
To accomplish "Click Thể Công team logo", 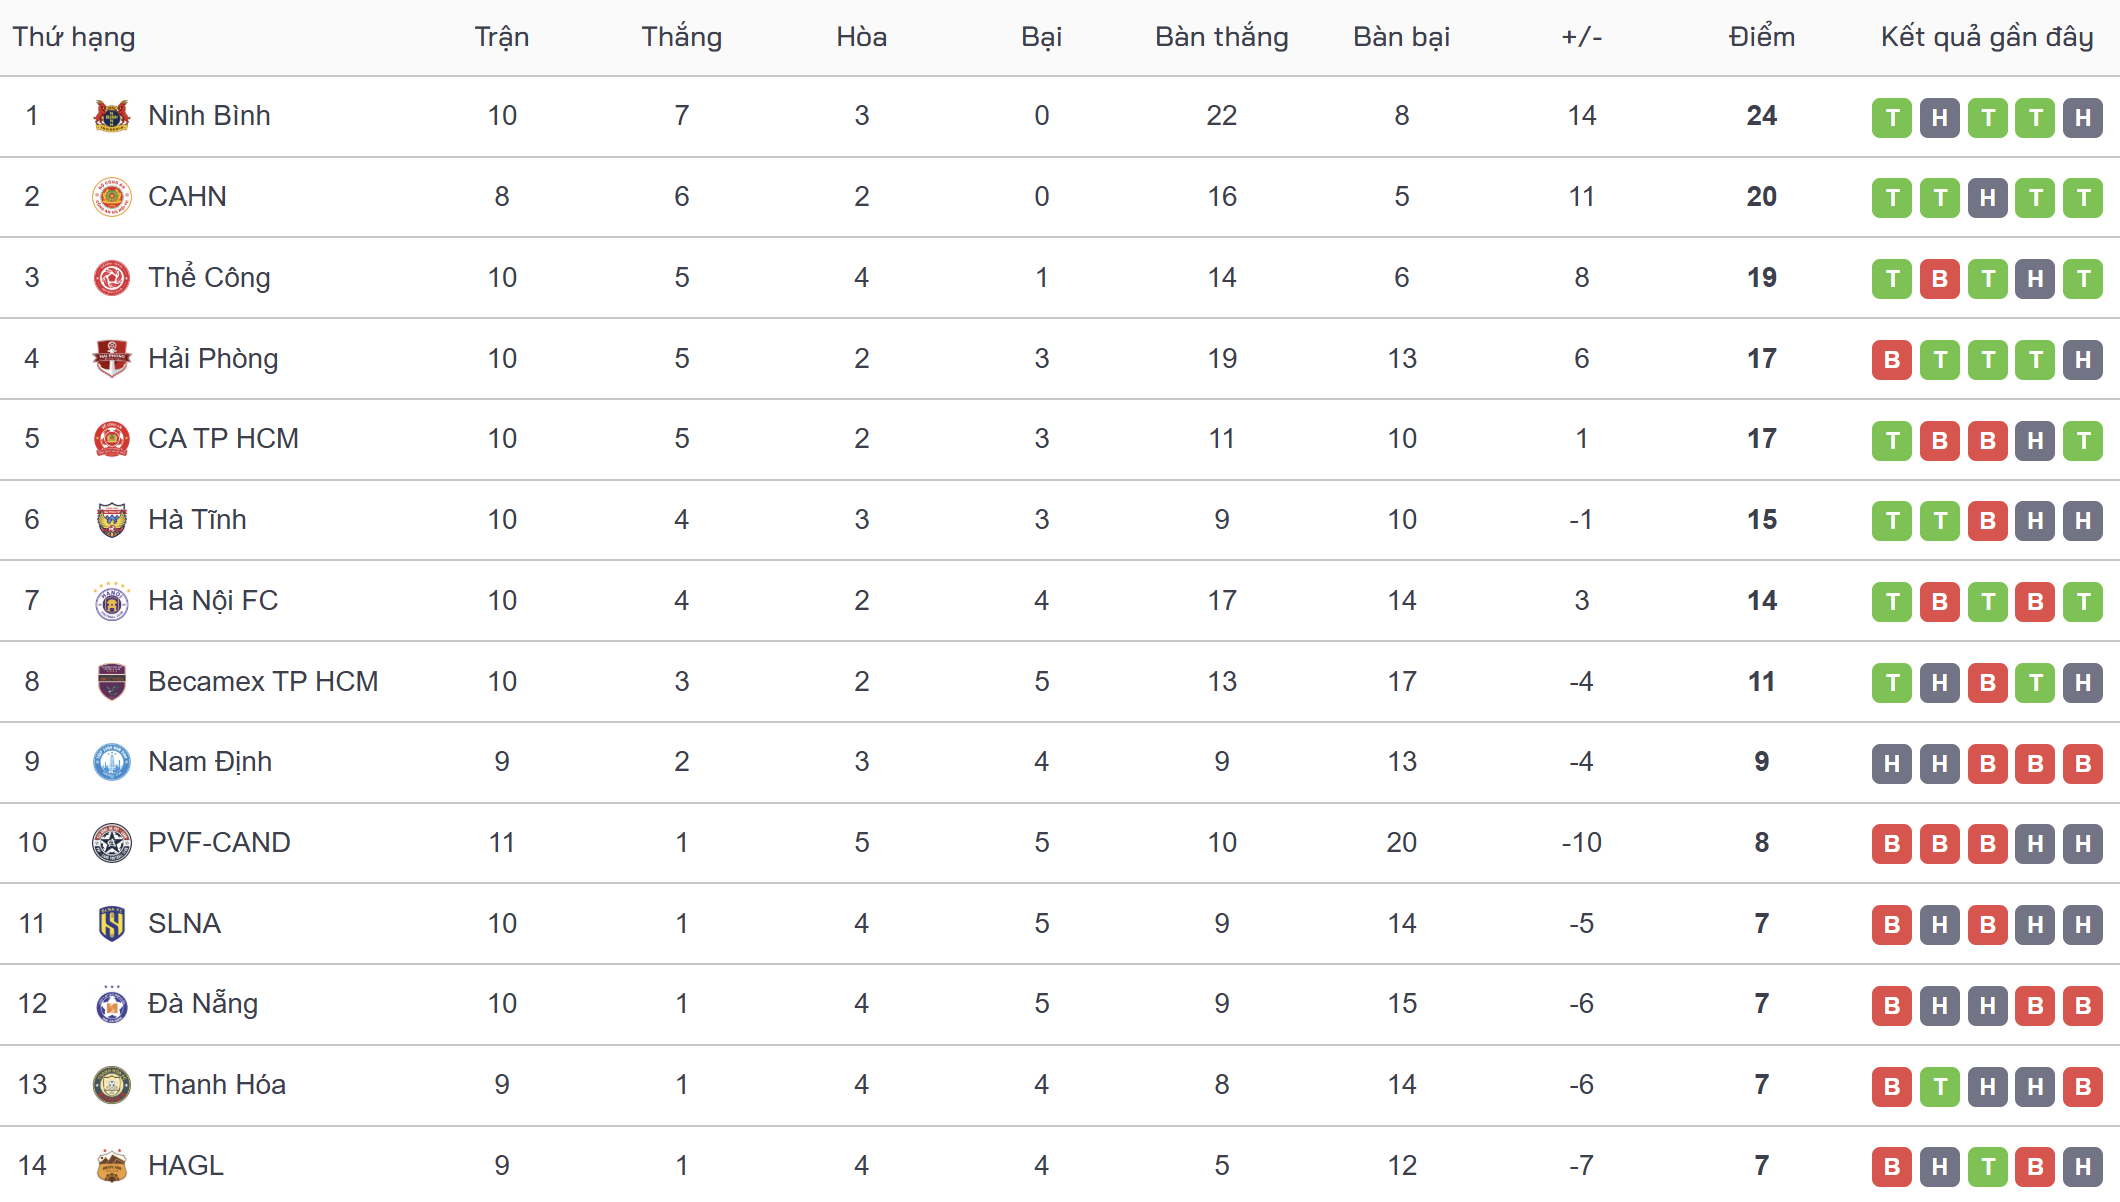I will pos(111,278).
